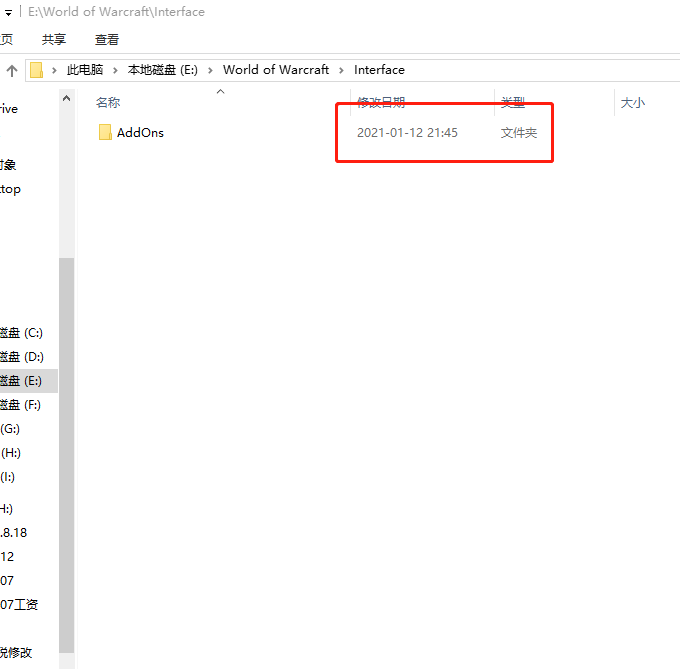Navigate to World of Warcraft breadcrumb

tap(276, 70)
